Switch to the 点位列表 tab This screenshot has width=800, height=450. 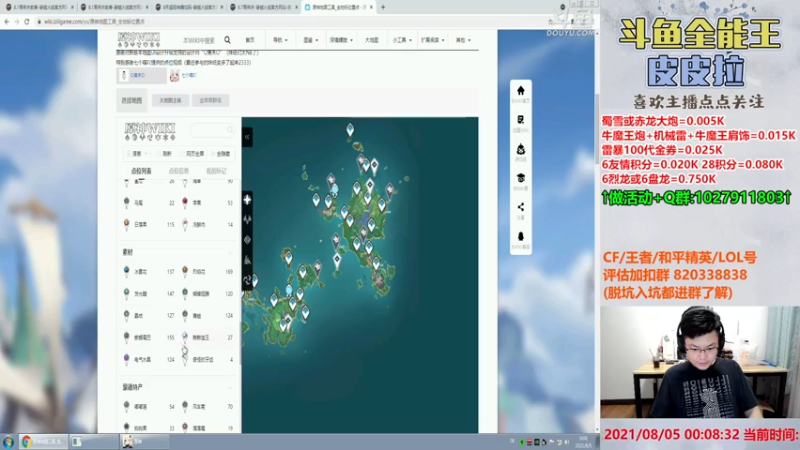tap(141, 171)
